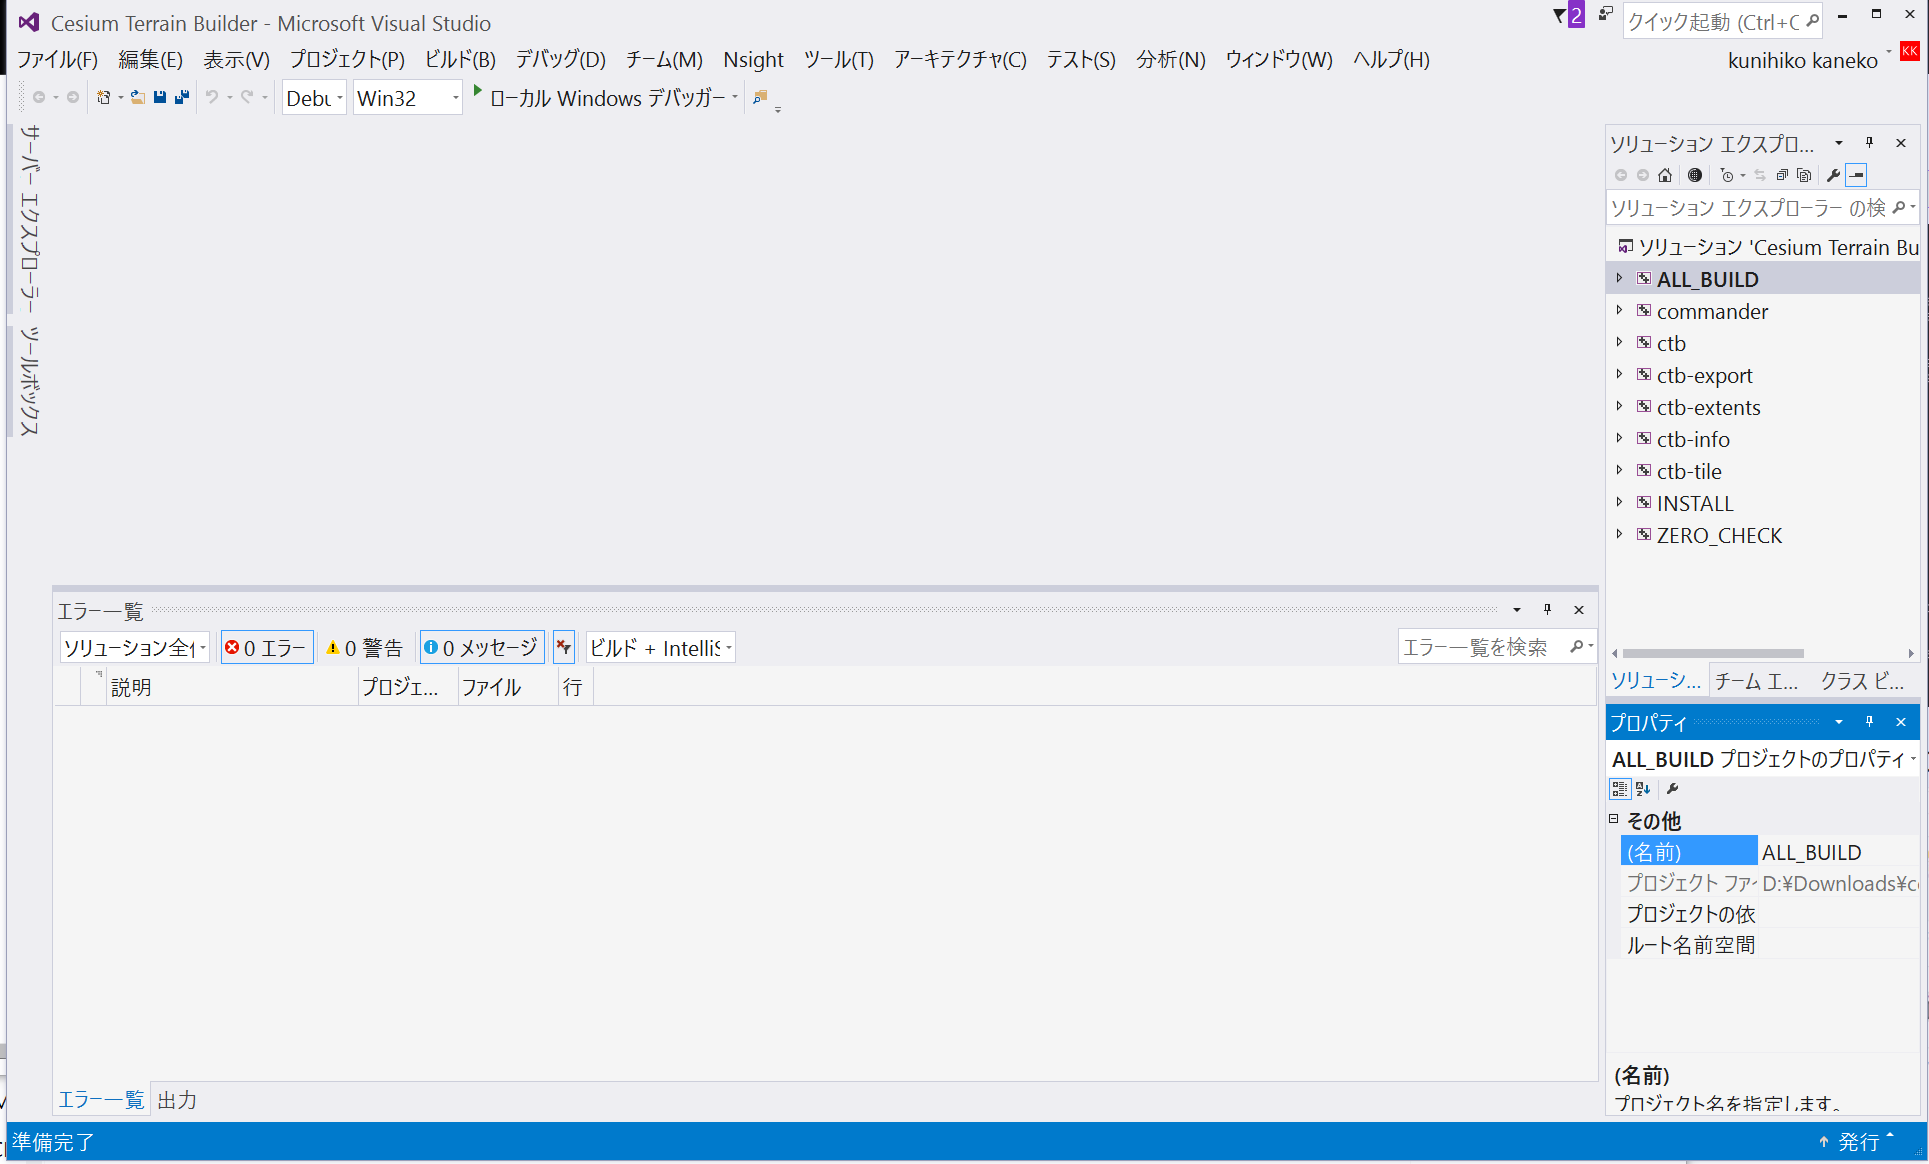Open the ヘルプ(H) menu
Image resolution: width=1929 pixels, height=1164 pixels.
pyautogui.click(x=1391, y=60)
